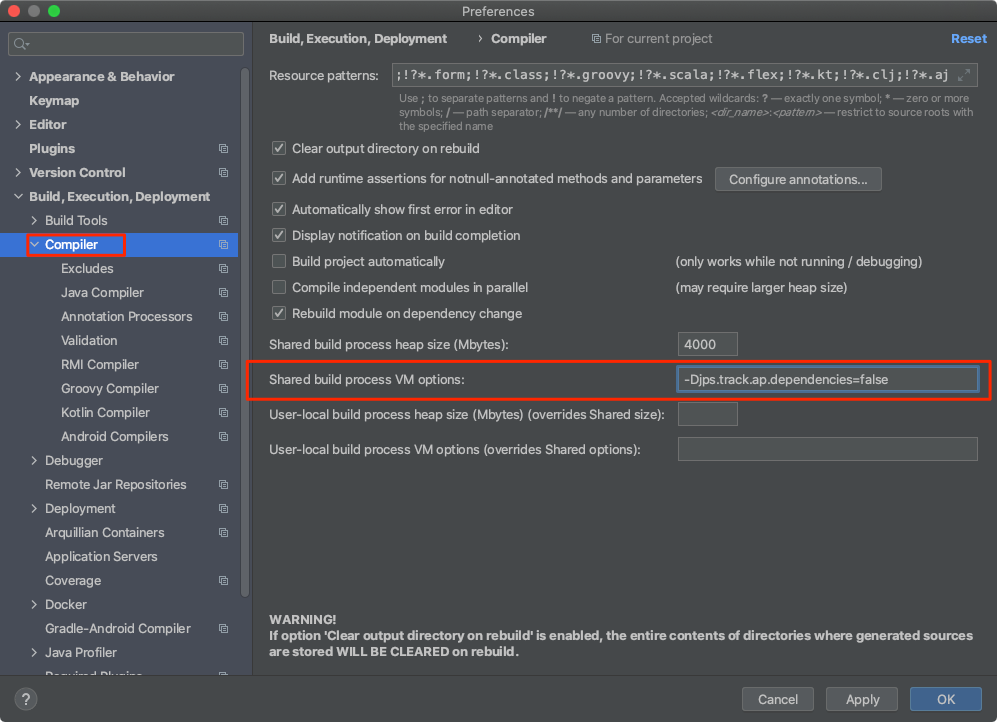Click the project-level icon beside Validation
The image size is (997, 722).
(223, 341)
